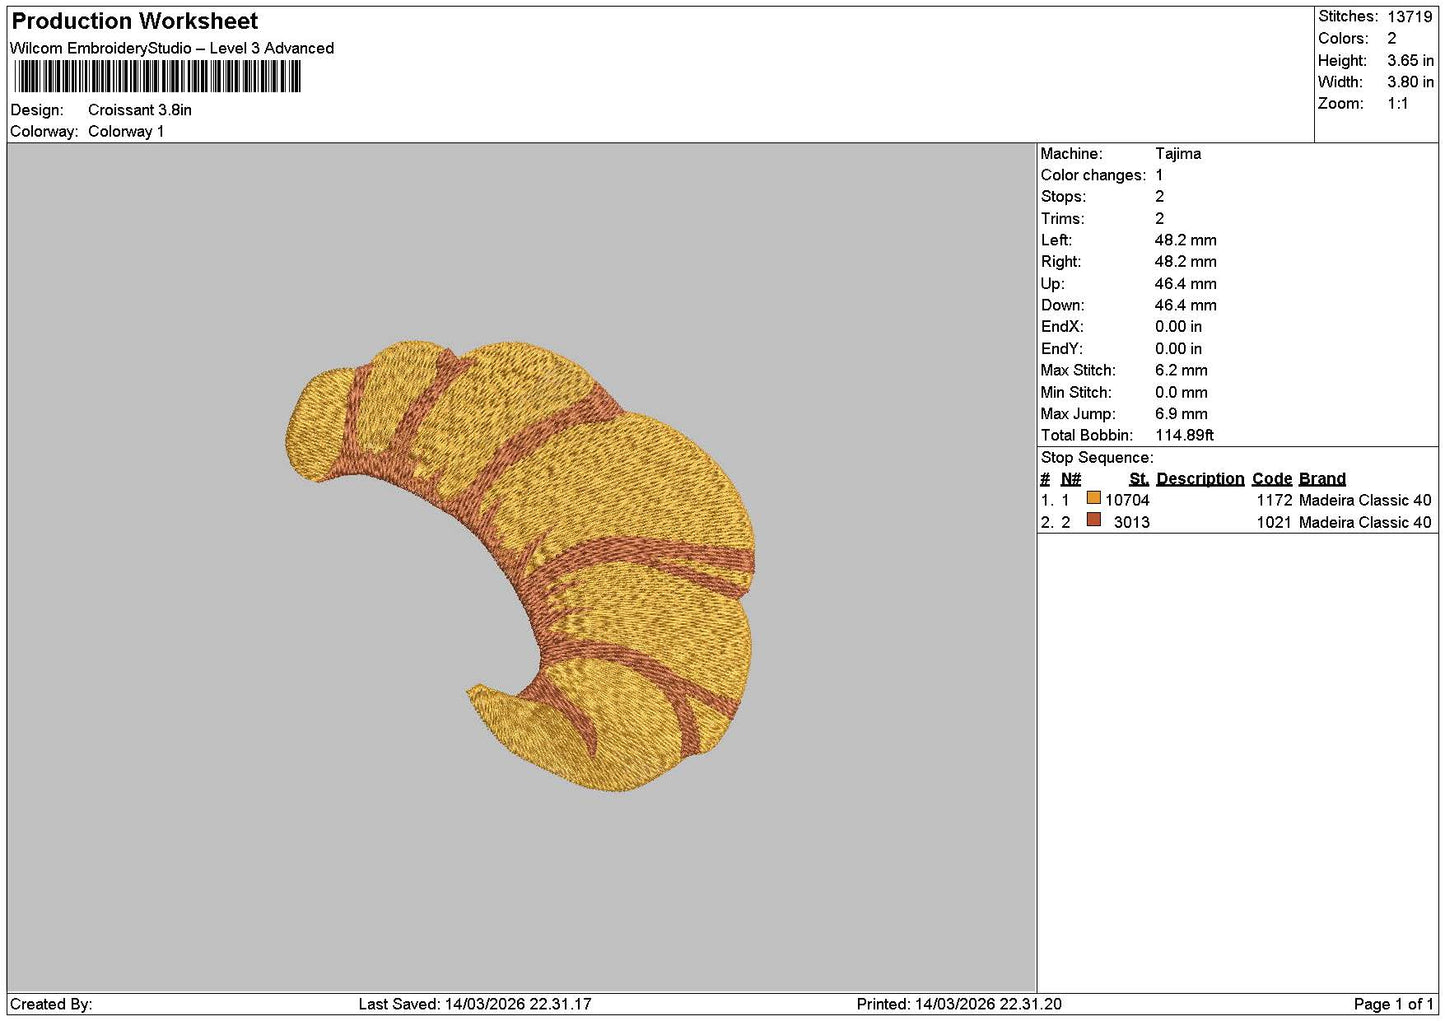This screenshot has width=1445, height=1021.
Task: Click the 'Production Worksheet' heading
Action: click(135, 21)
